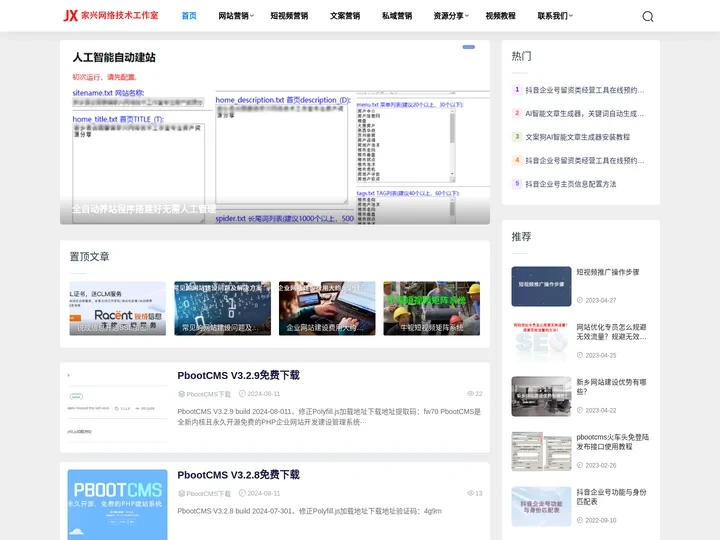720x540 pixels.
Task: Open 牛锟短视频矩阵系统 pinned thumbnail
Action: coord(432,308)
